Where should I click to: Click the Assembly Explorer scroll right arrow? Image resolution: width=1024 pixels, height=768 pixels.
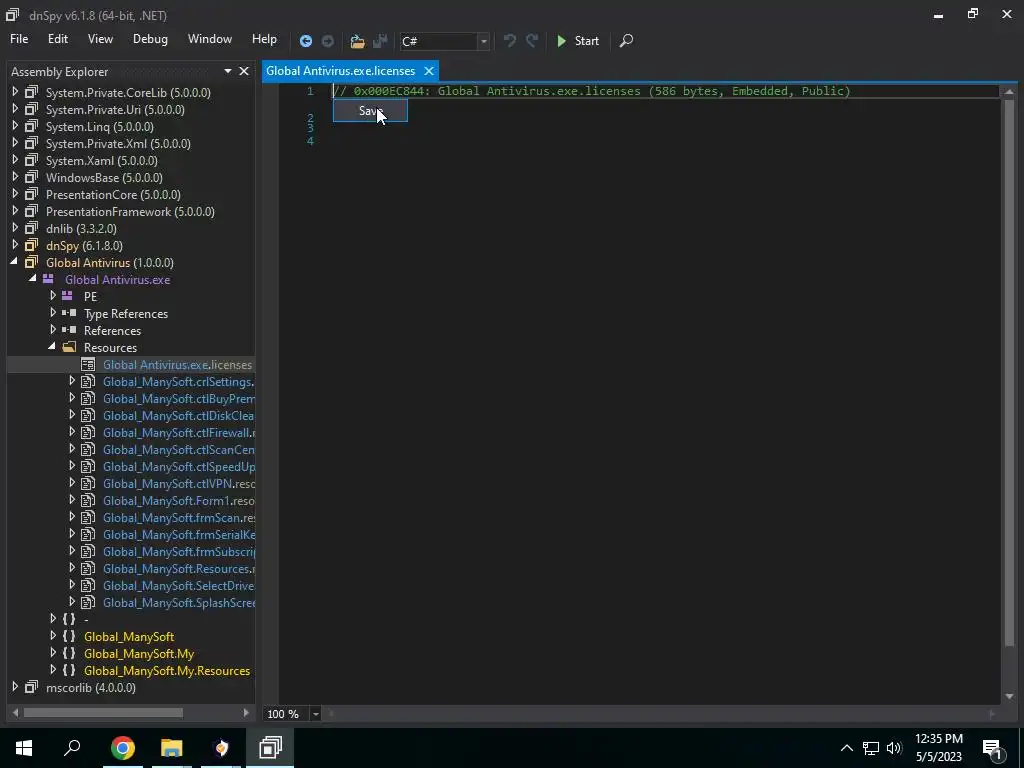246,712
